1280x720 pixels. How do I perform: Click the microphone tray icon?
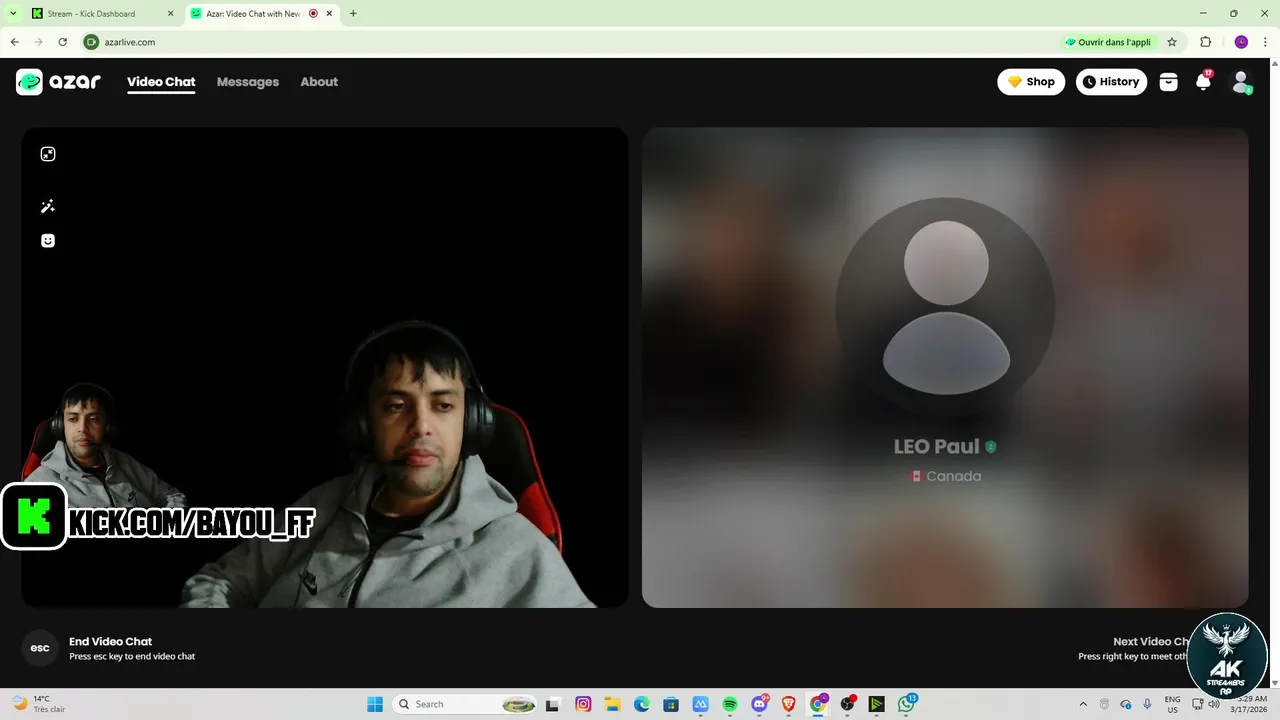point(1147,704)
